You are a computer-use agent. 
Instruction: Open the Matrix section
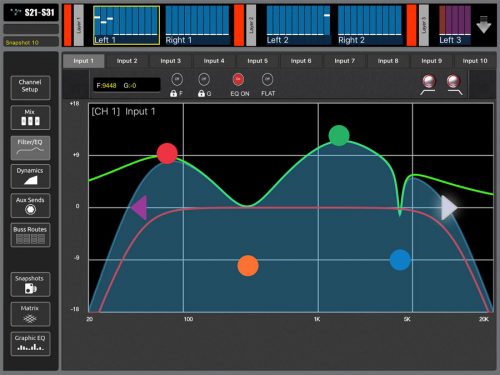[30, 314]
